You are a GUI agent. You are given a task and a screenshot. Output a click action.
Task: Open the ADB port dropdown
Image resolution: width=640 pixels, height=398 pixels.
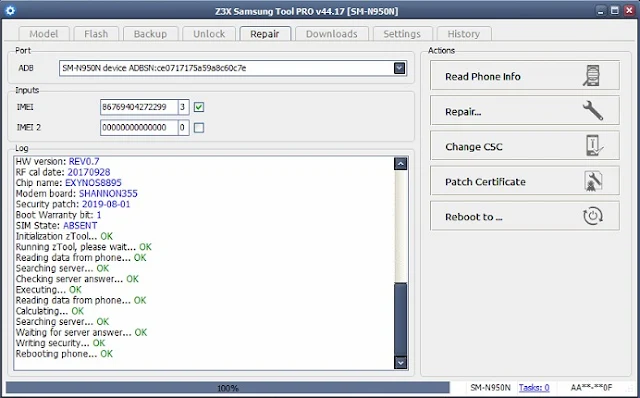[400, 68]
